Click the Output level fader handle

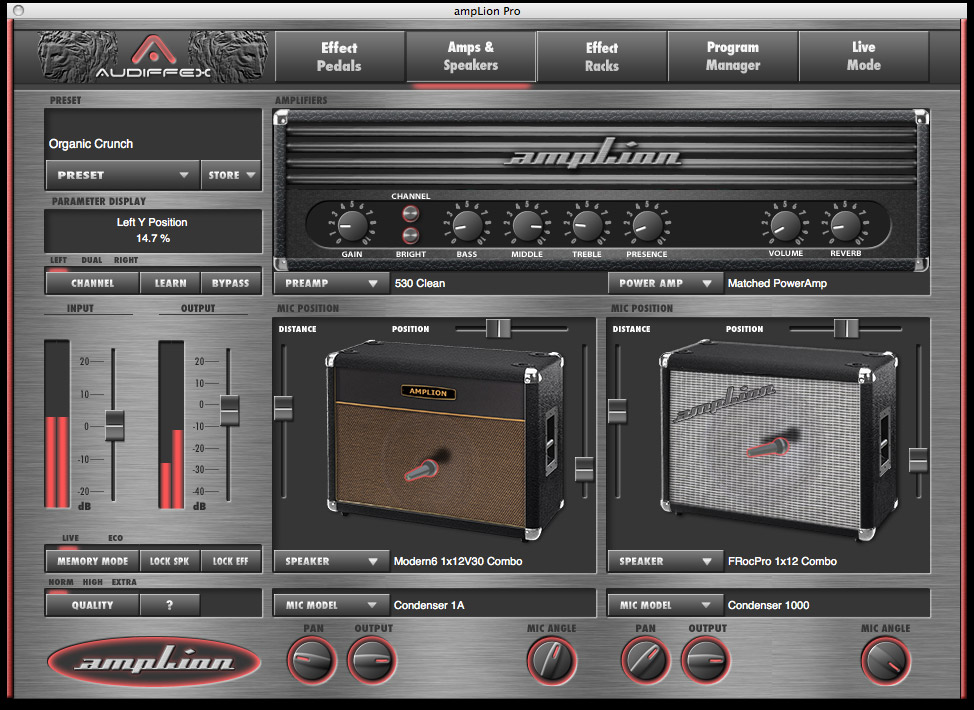(229, 410)
